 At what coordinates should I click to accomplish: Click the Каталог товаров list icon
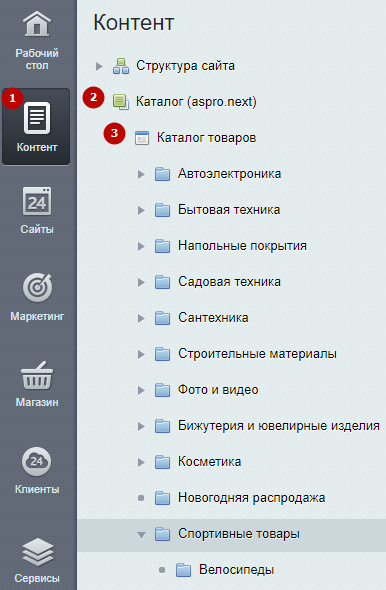click(142, 138)
